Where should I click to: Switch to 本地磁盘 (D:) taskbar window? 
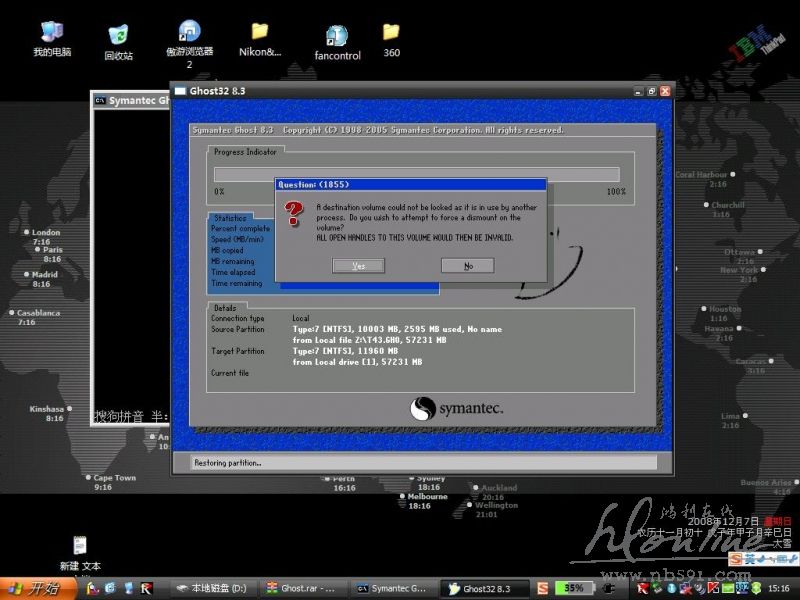click(211, 588)
